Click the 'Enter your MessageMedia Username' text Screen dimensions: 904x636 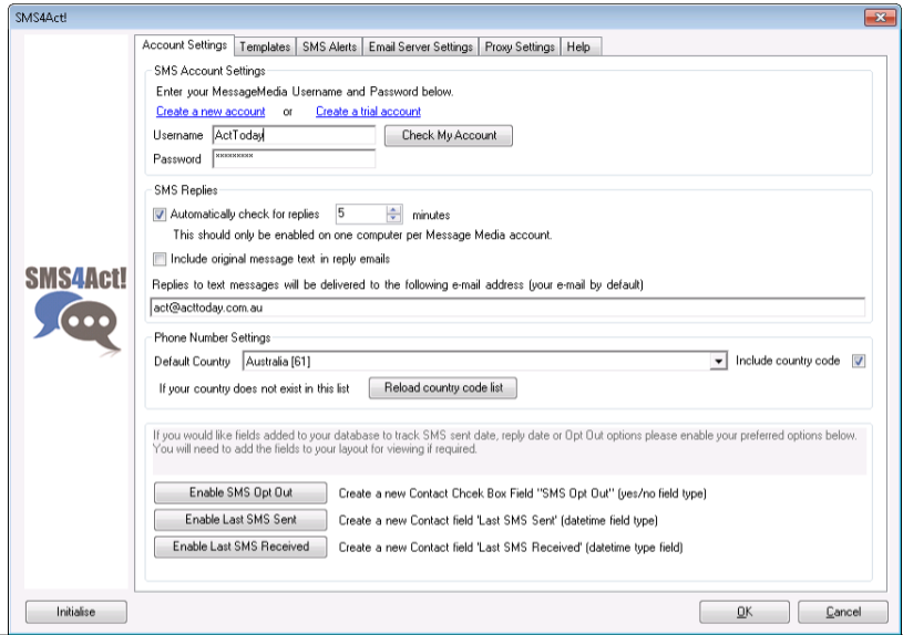point(304,92)
